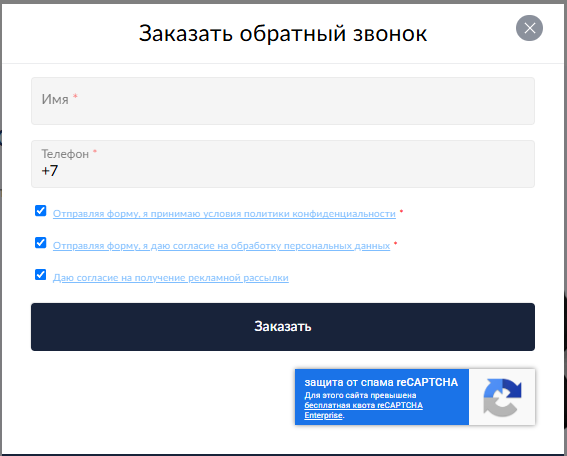Focus the Телефон input field
The width and height of the screenshot is (567, 456).
coord(283,164)
